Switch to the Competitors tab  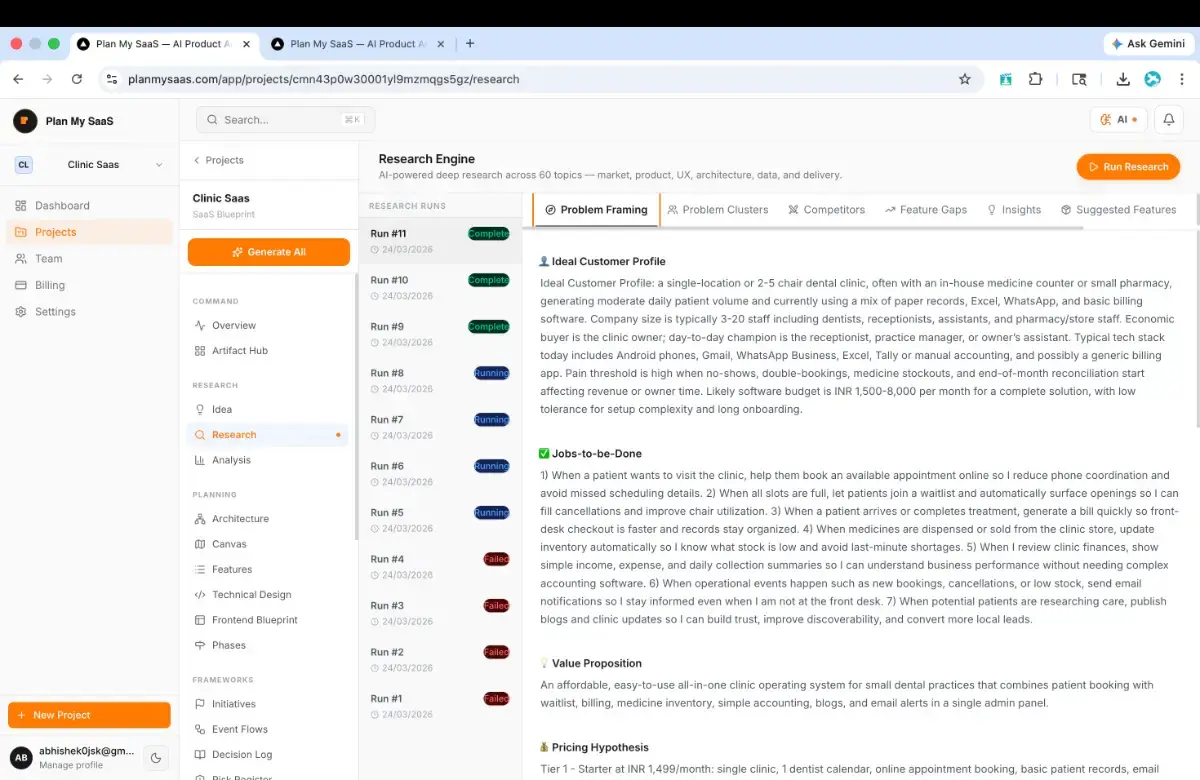[x=826, y=210]
